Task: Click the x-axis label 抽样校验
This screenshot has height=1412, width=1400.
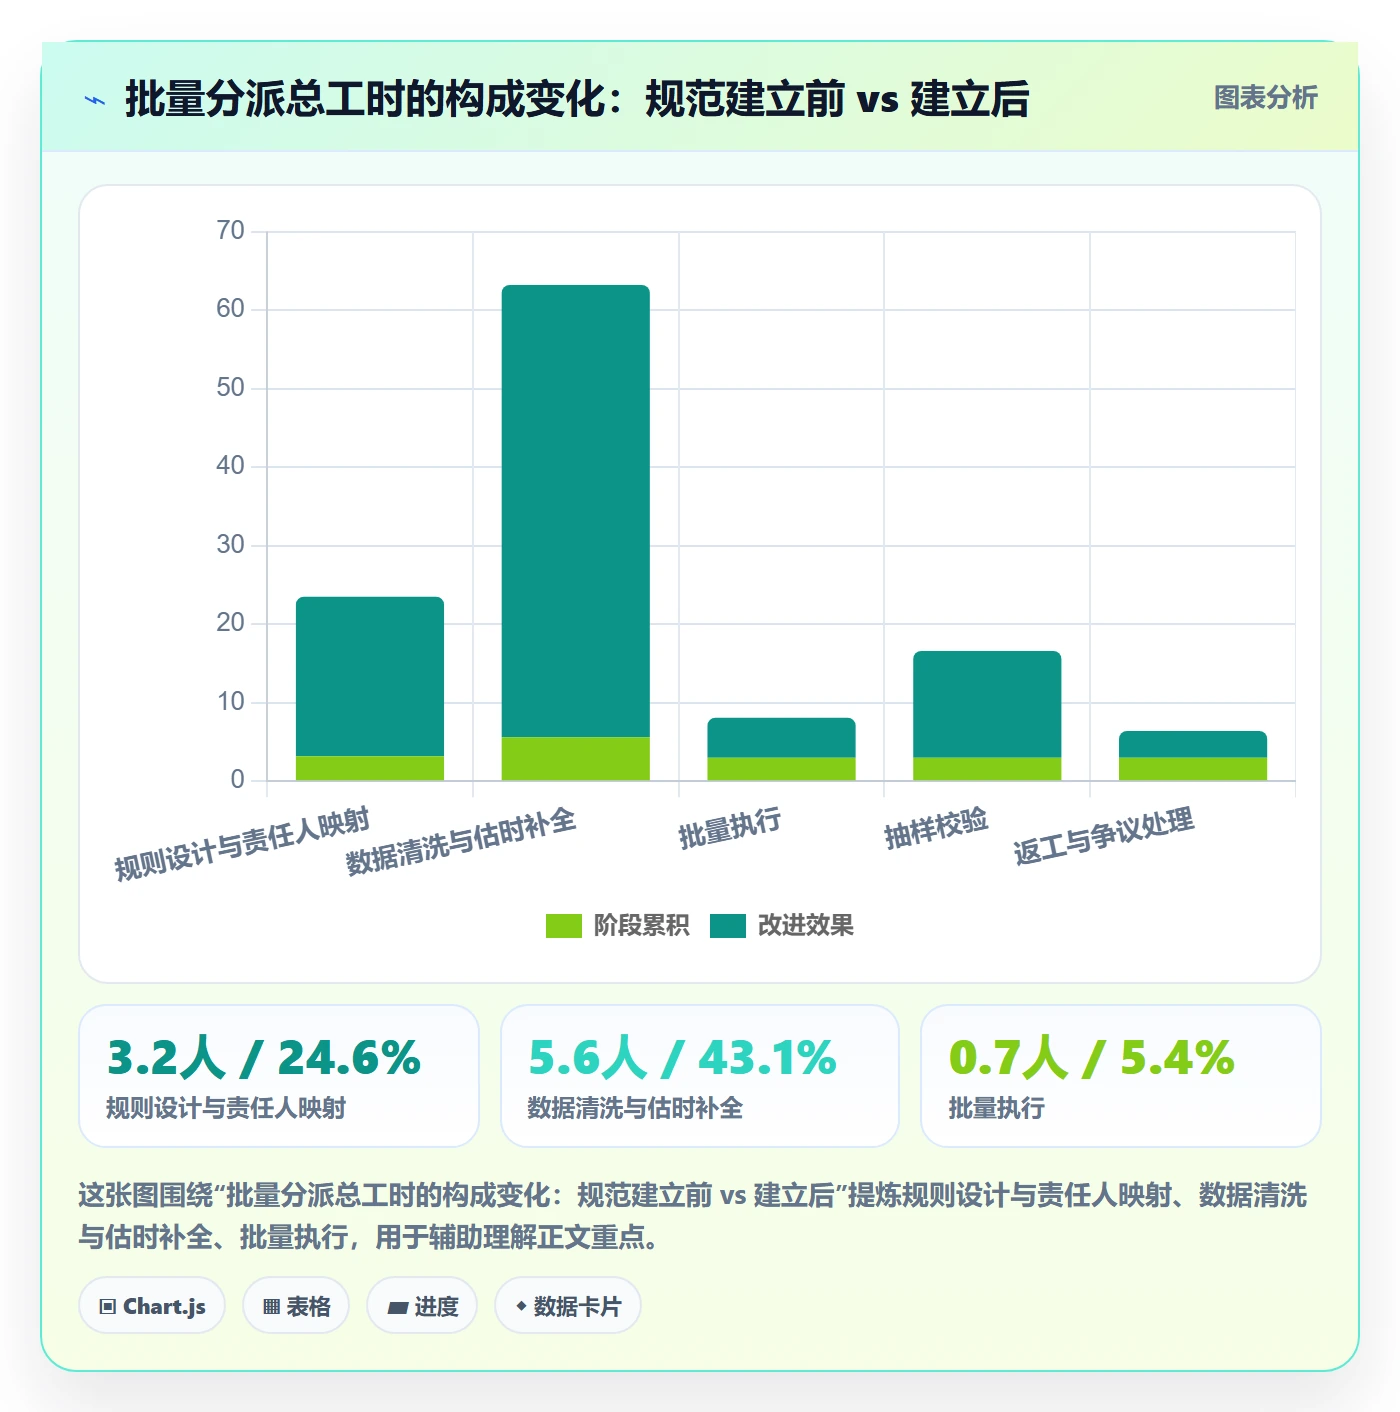Action: pos(936,829)
